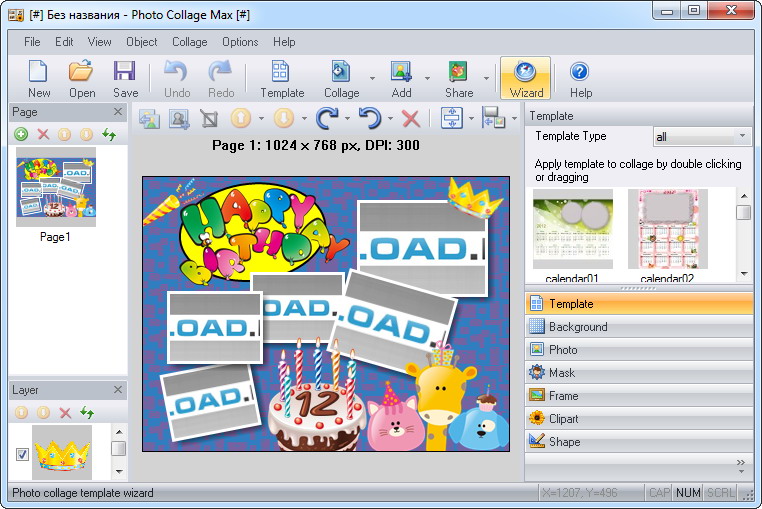Screen dimensions: 762x509
Task: Open the Help menu
Action: (x=284, y=42)
